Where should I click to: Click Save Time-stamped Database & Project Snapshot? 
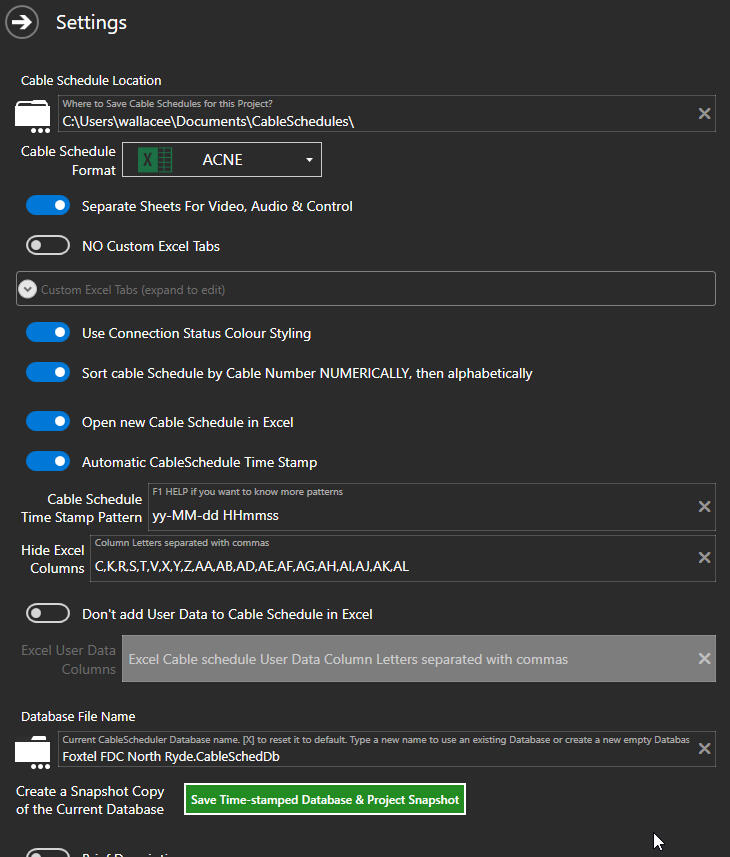(x=325, y=800)
